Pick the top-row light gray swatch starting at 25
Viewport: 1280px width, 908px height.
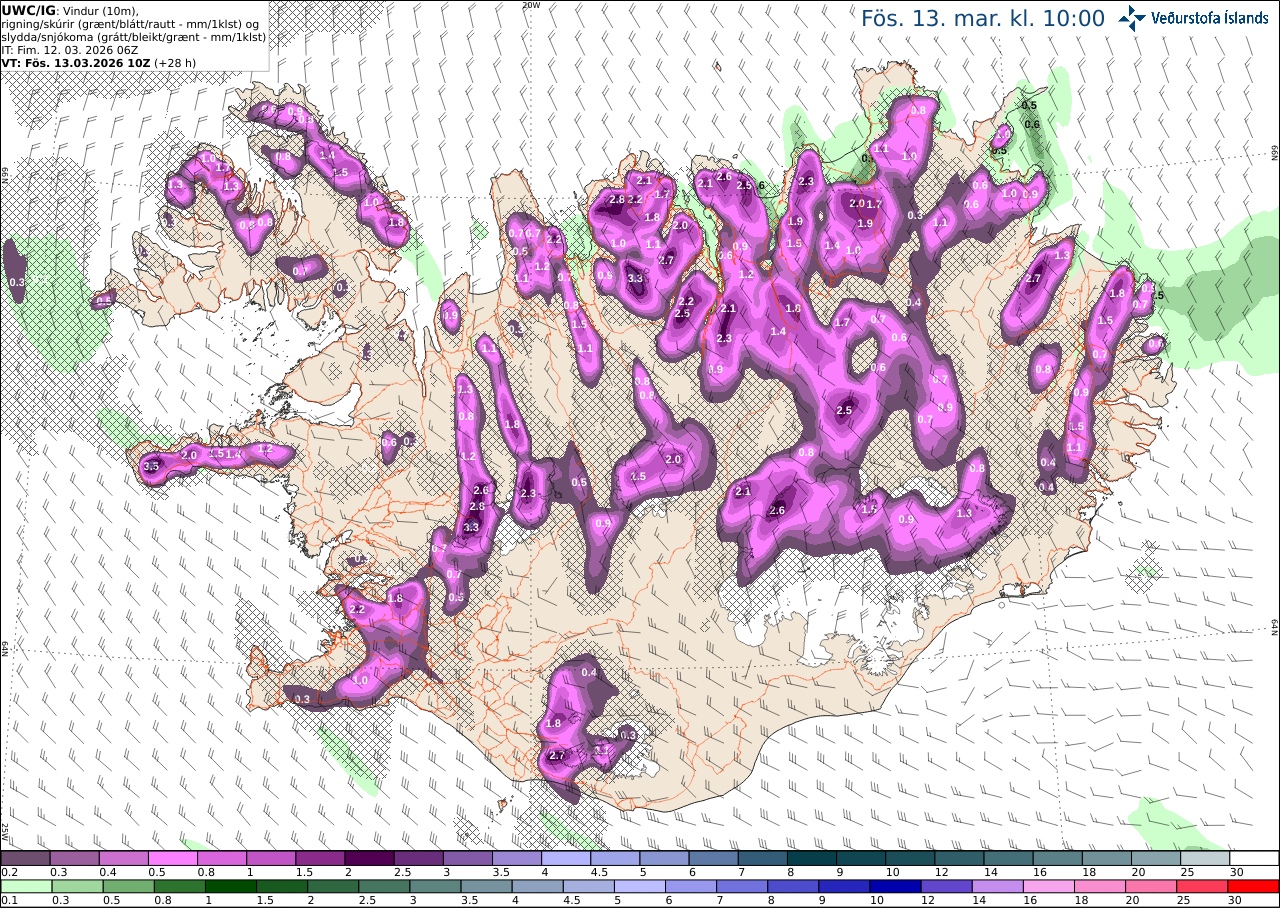pyautogui.click(x=1206, y=858)
